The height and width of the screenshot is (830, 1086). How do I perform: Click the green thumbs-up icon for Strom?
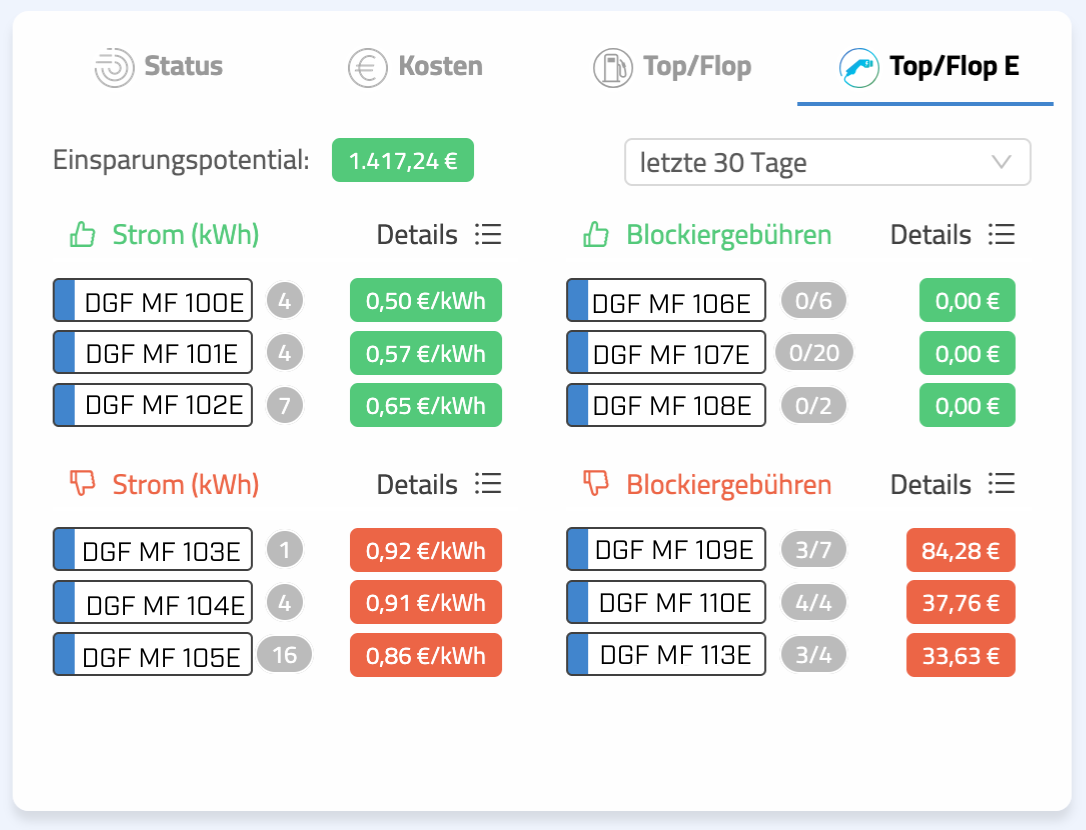pyautogui.click(x=82, y=236)
